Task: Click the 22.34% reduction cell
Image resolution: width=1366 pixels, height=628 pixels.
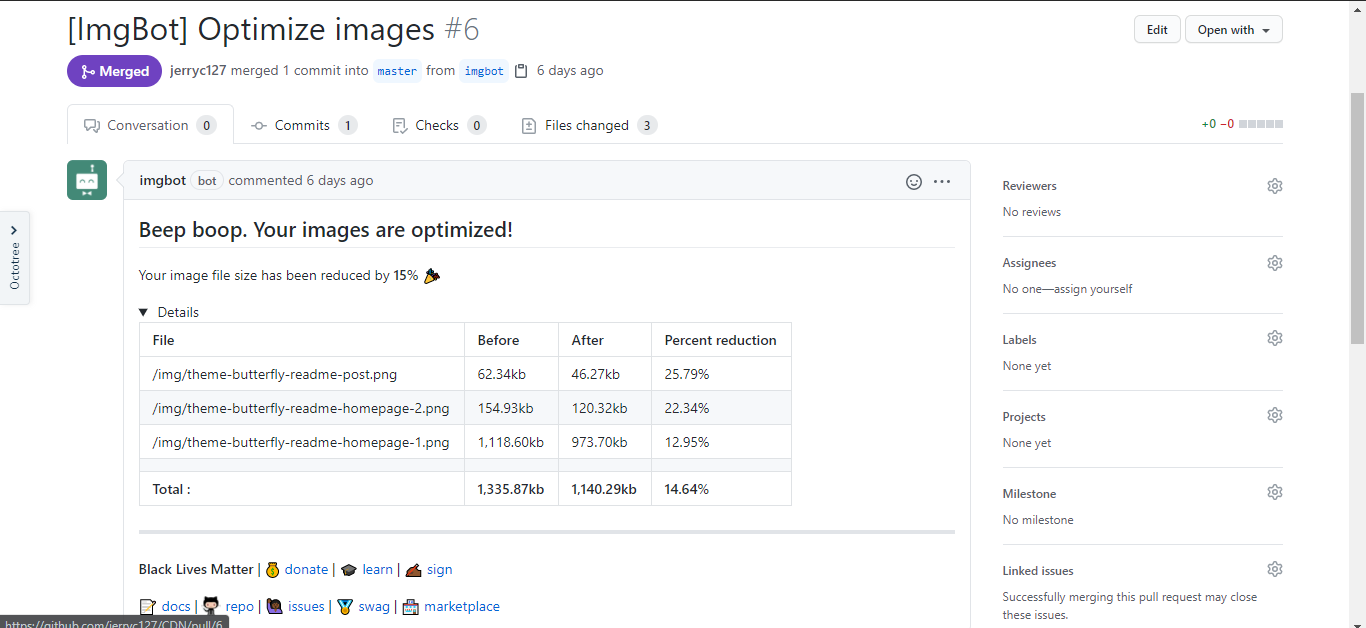Action: 721,408
